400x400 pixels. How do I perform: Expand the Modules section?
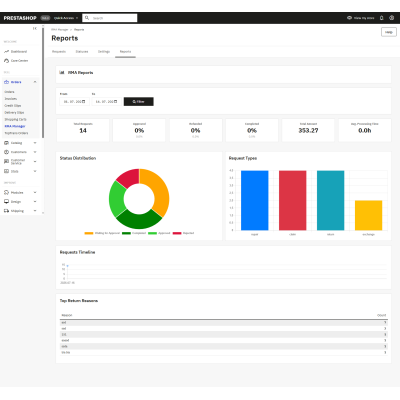coord(35,193)
